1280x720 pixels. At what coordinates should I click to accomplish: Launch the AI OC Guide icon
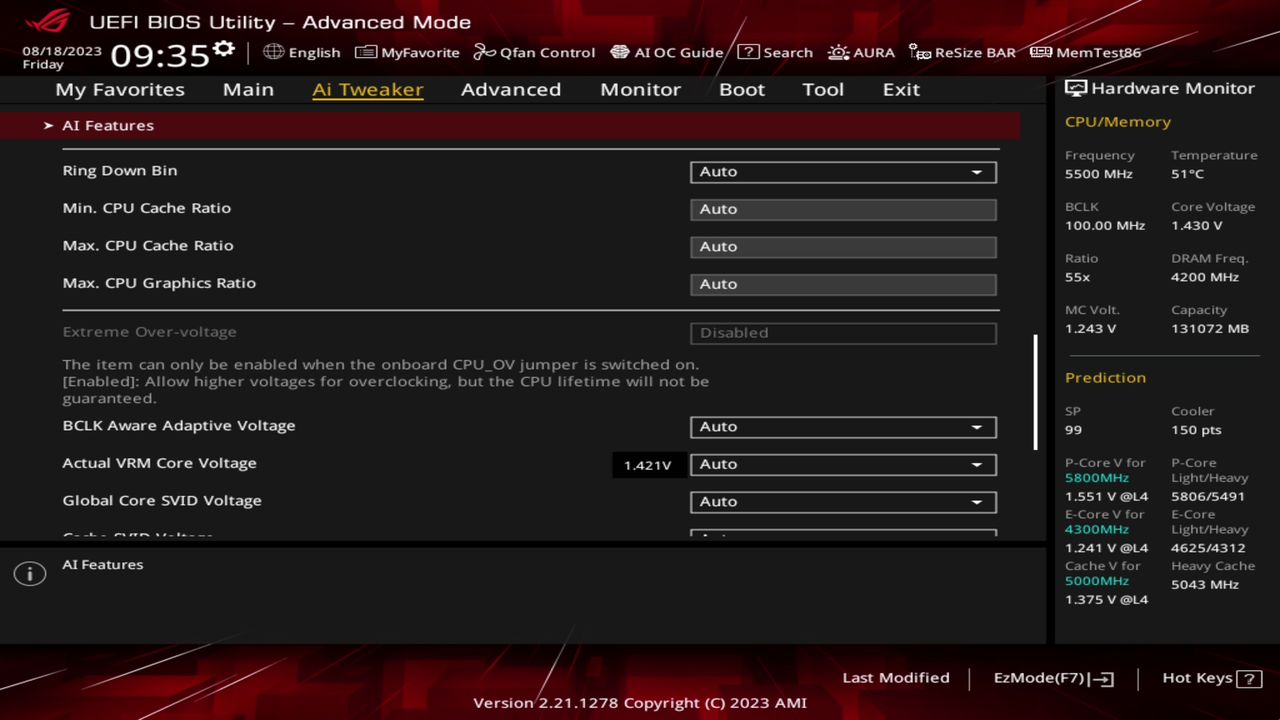click(x=620, y=52)
